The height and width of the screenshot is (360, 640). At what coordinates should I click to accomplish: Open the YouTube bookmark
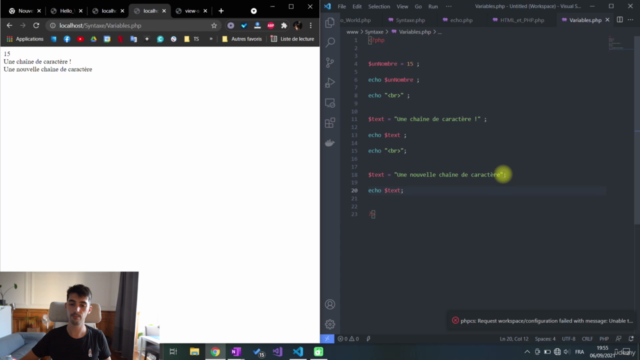pyautogui.click(x=80, y=39)
